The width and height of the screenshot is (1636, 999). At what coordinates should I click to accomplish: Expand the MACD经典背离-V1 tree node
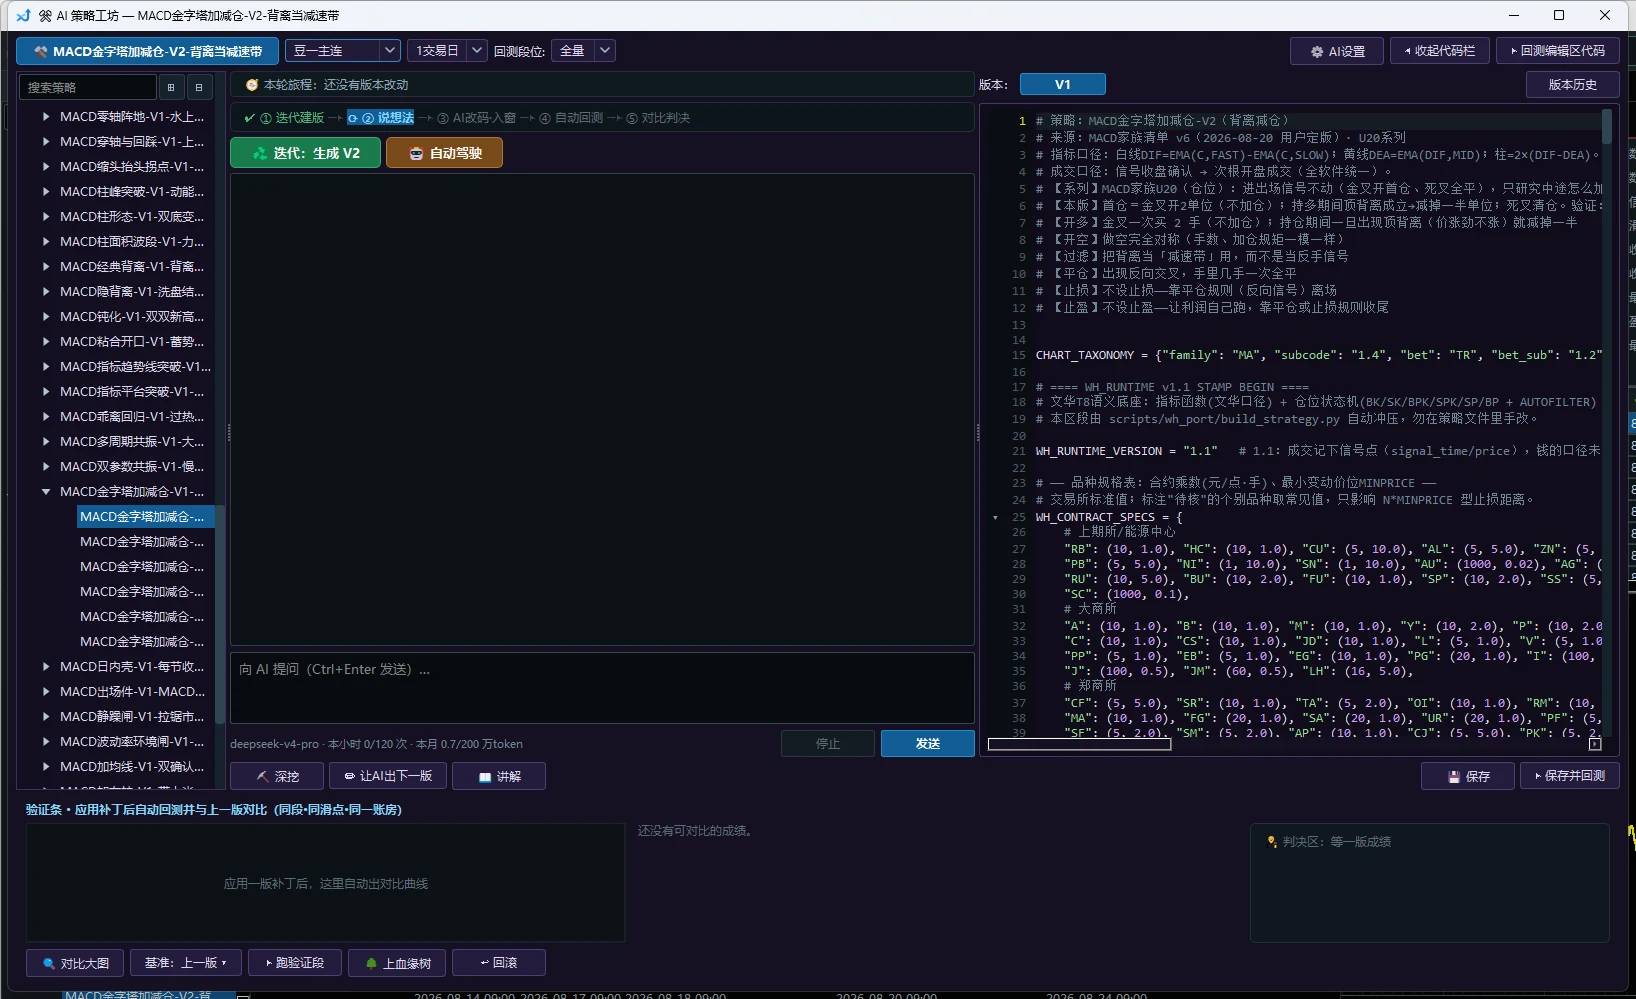click(46, 267)
